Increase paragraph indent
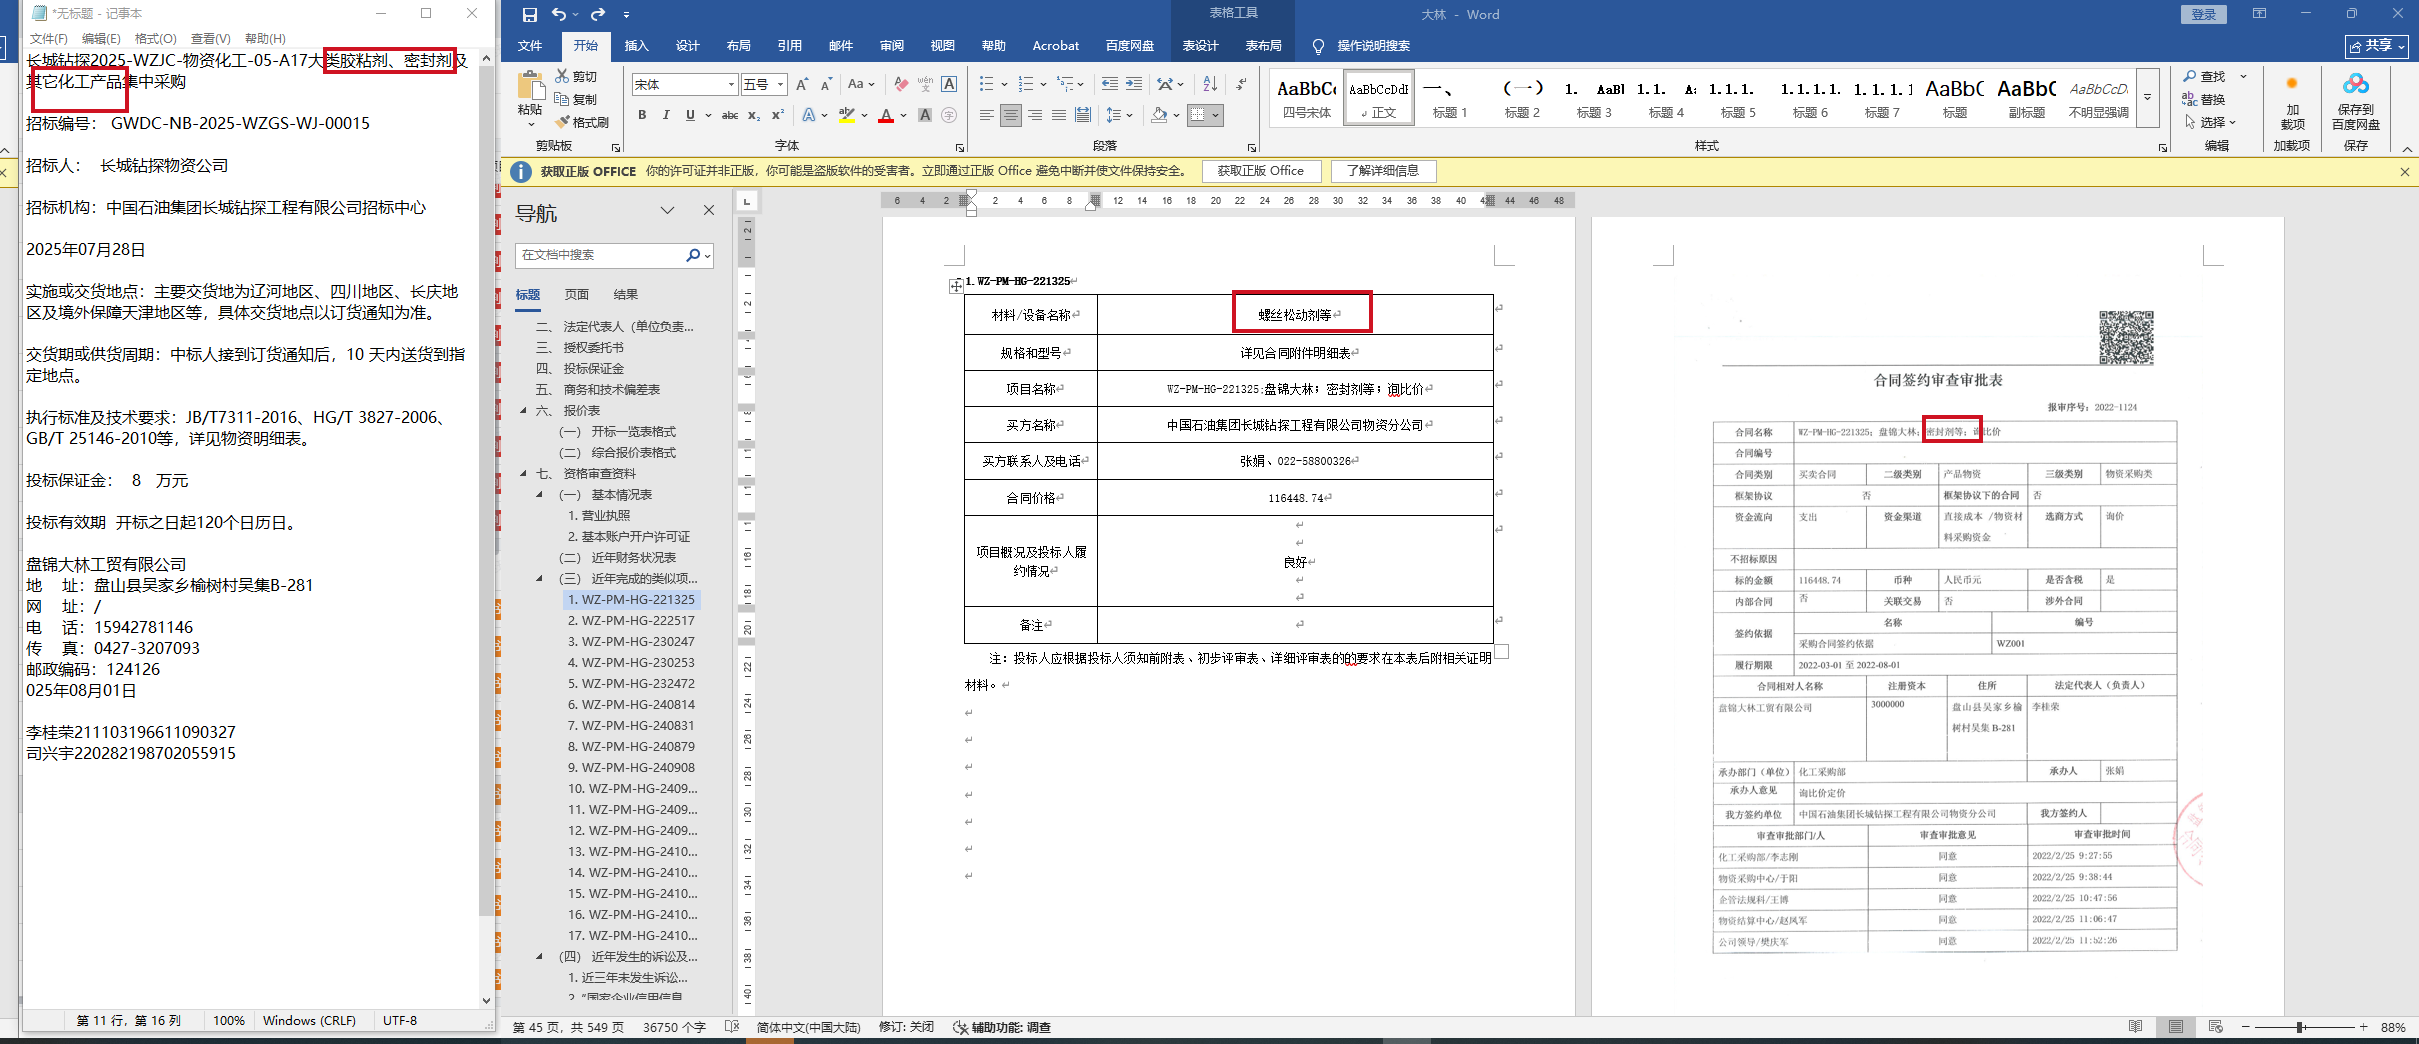Viewport: 2419px width, 1044px height. click(1134, 85)
